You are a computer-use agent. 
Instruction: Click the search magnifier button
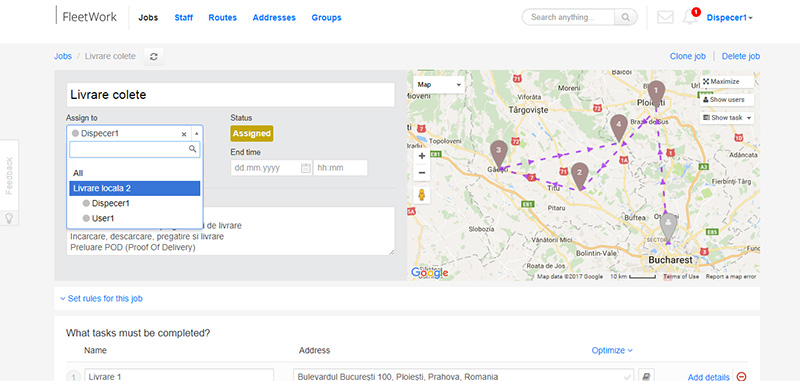pos(626,17)
